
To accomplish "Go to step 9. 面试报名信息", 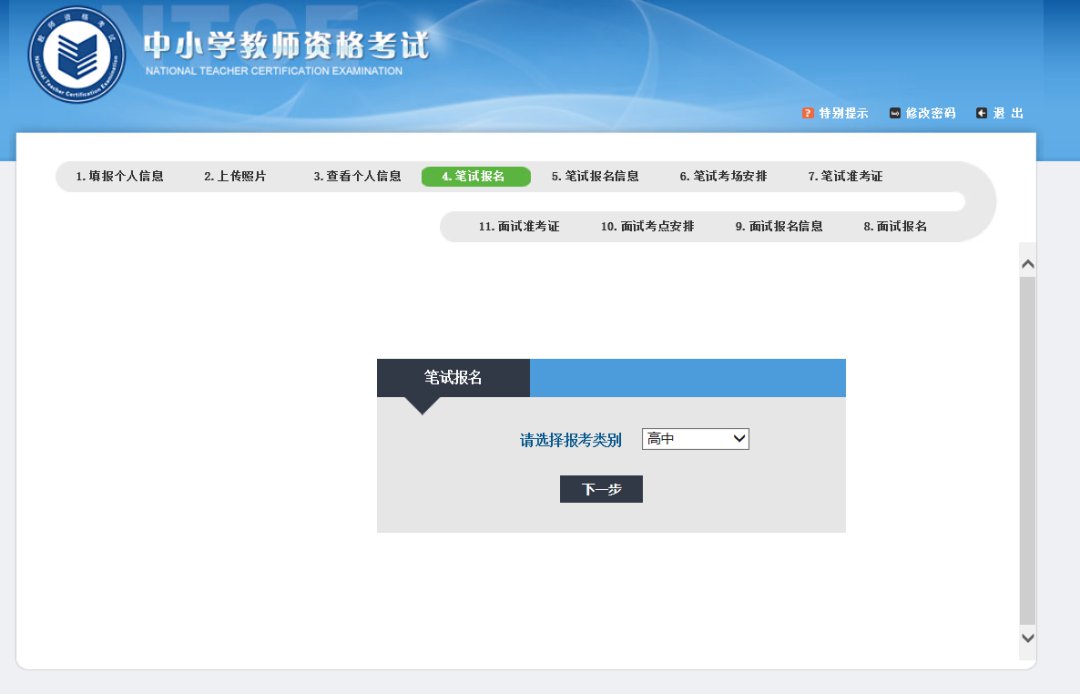I will click(x=779, y=227).
